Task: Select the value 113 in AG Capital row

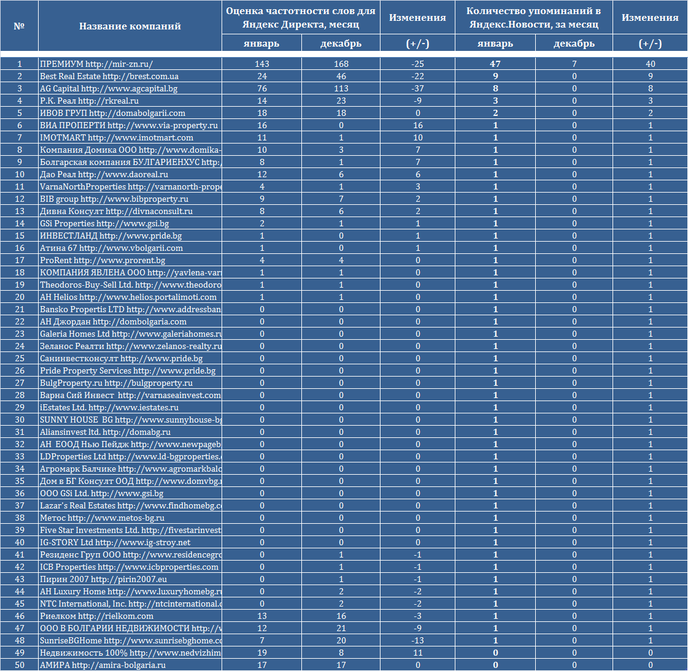Action: pos(341,88)
